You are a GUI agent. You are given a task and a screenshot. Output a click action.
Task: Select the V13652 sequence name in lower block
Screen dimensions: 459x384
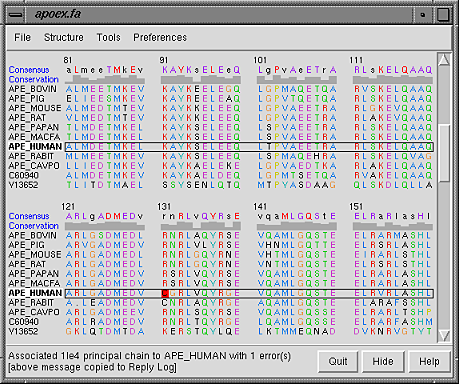tap(23, 331)
